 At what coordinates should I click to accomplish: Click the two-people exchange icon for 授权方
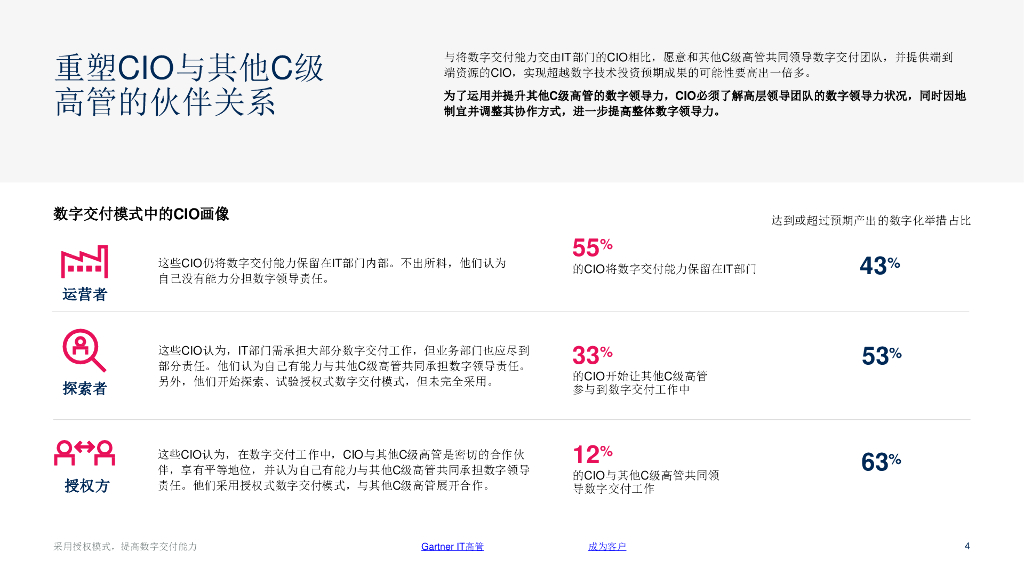point(84,451)
